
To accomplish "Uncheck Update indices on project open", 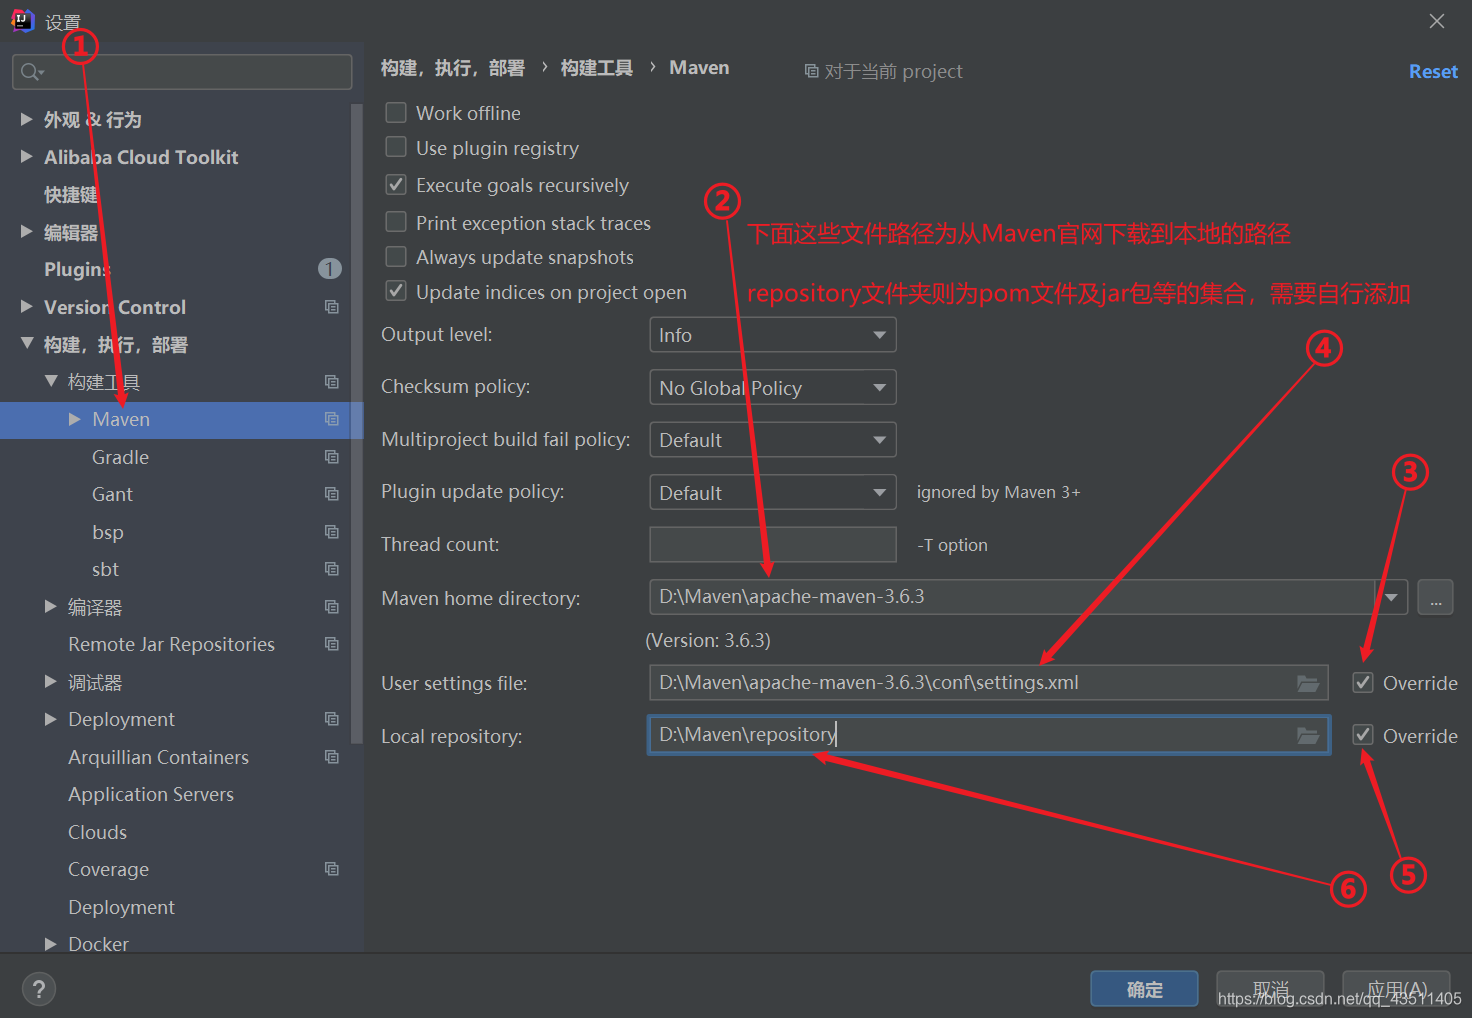I will pos(396,291).
